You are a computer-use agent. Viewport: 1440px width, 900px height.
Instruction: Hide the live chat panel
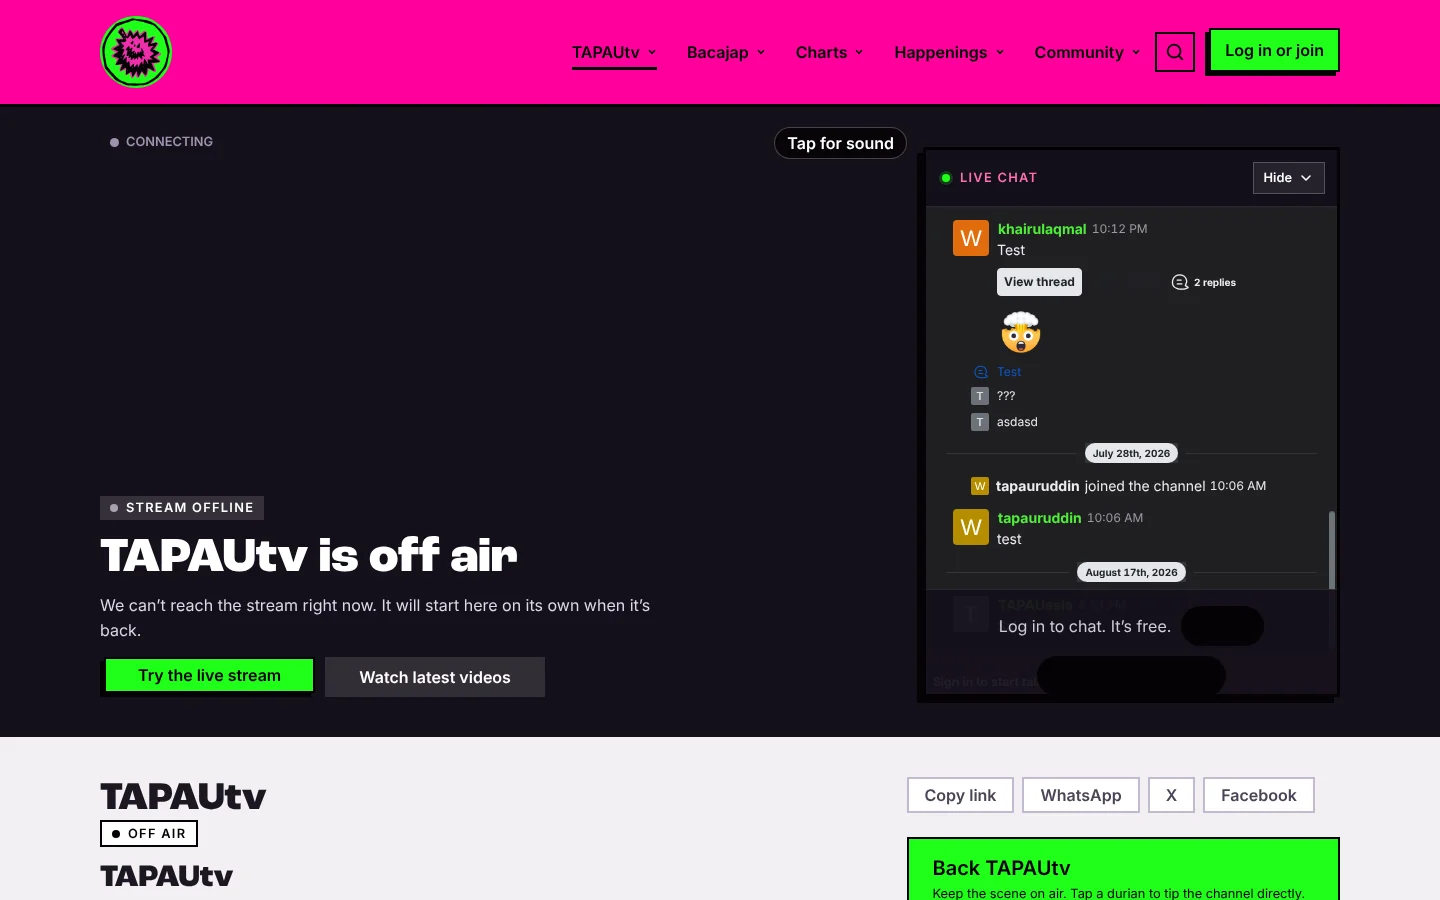tap(1288, 178)
